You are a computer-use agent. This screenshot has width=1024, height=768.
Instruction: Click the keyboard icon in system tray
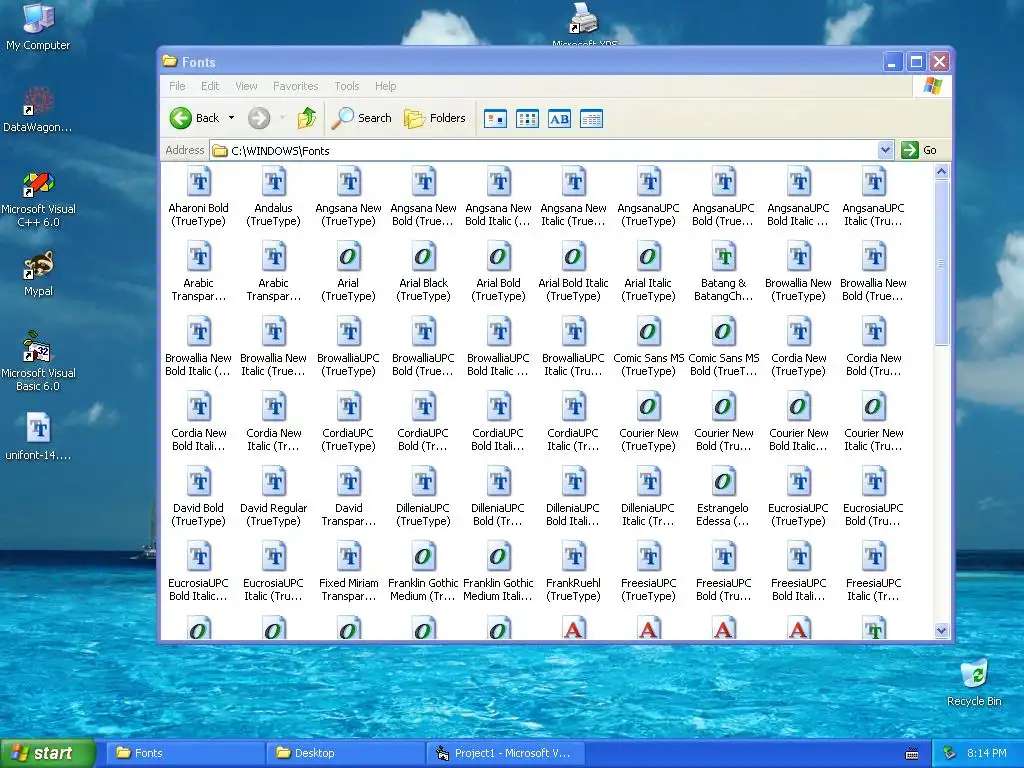[912, 754]
